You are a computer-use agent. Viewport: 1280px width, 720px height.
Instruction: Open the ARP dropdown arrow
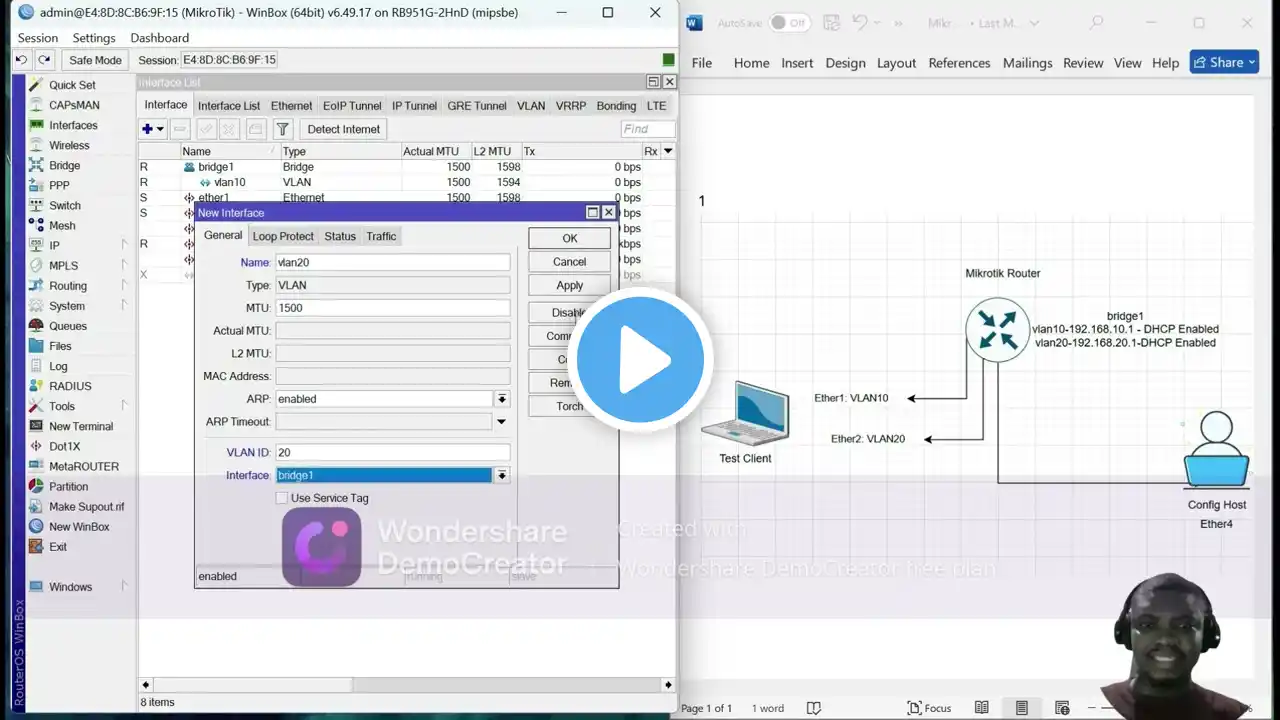502,399
